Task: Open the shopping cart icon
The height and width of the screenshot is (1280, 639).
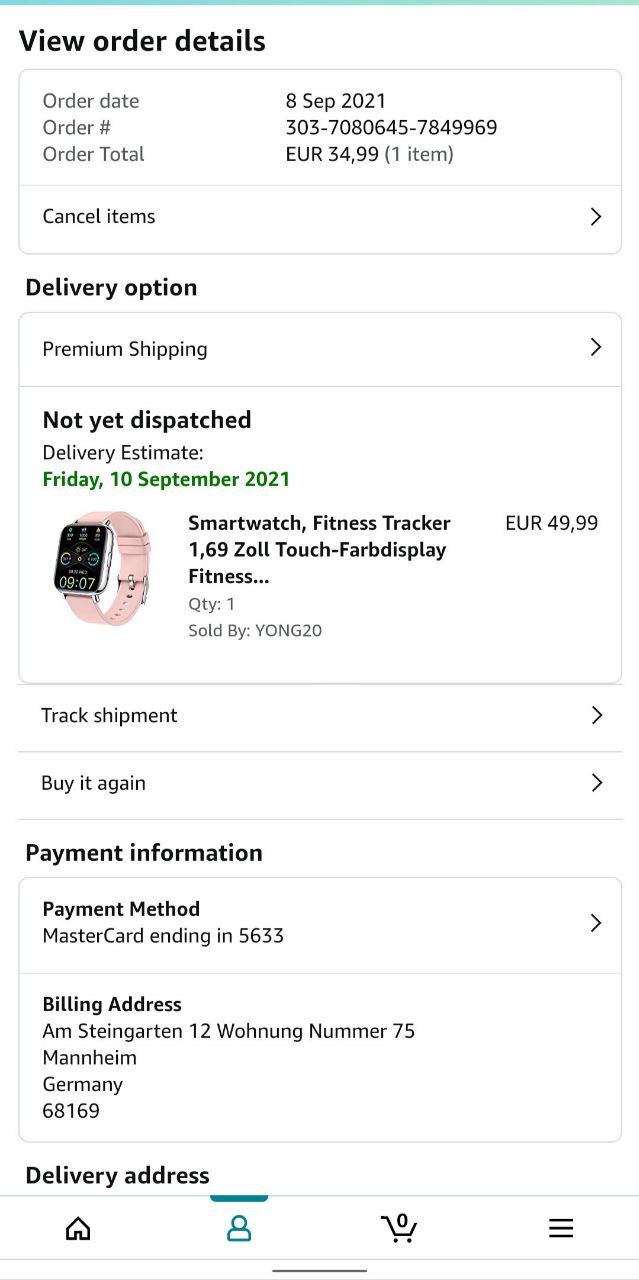Action: pos(399,1227)
